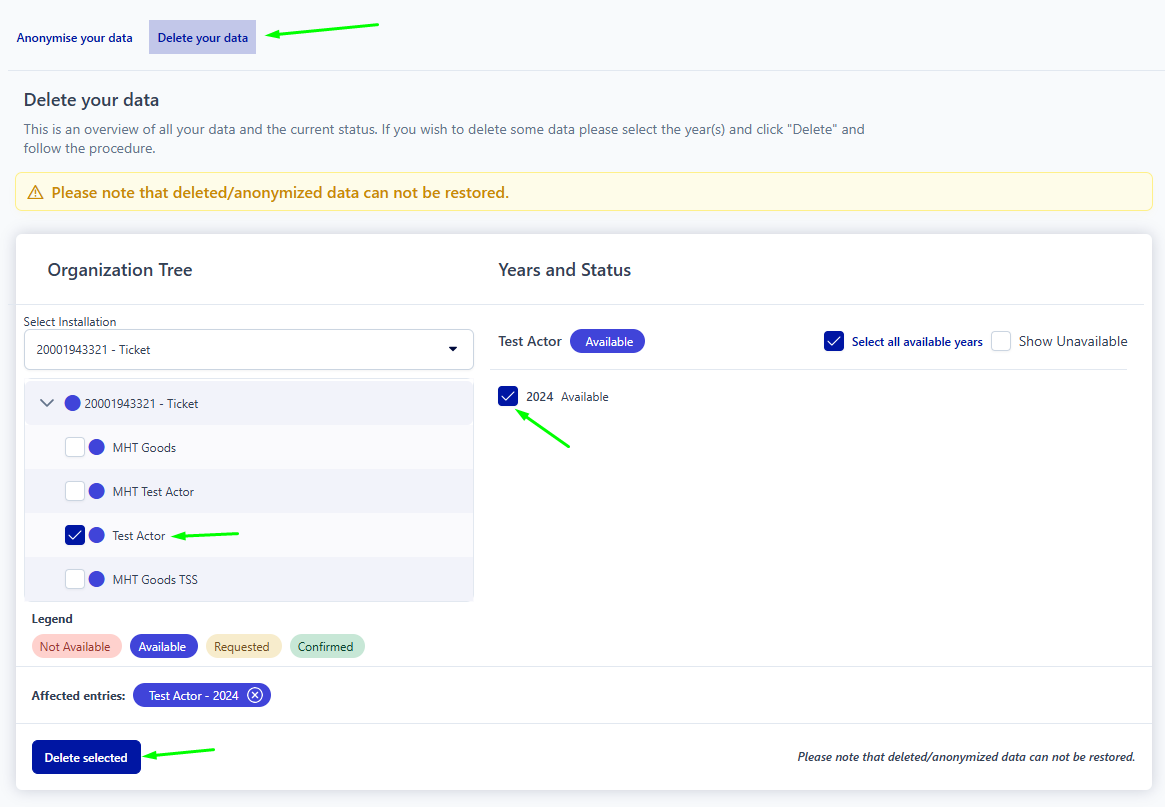Image resolution: width=1165 pixels, height=807 pixels.
Task: Click the Confirmed legend badge
Action: click(325, 646)
